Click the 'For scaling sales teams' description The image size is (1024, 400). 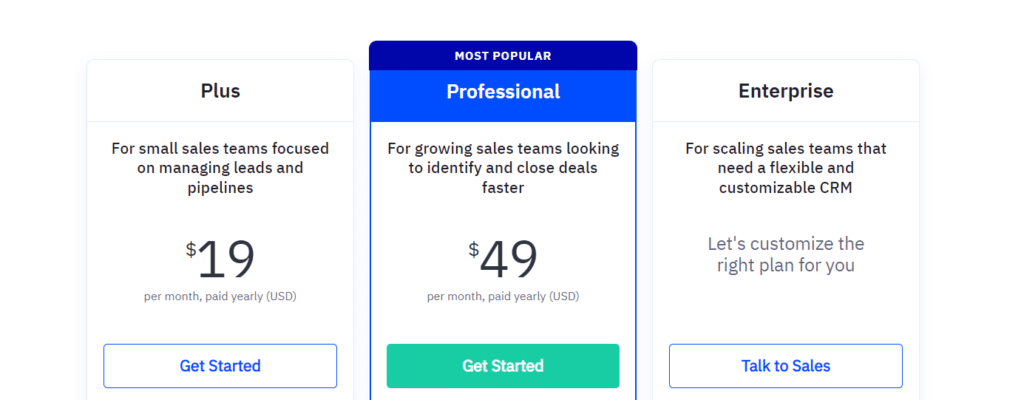(x=786, y=168)
